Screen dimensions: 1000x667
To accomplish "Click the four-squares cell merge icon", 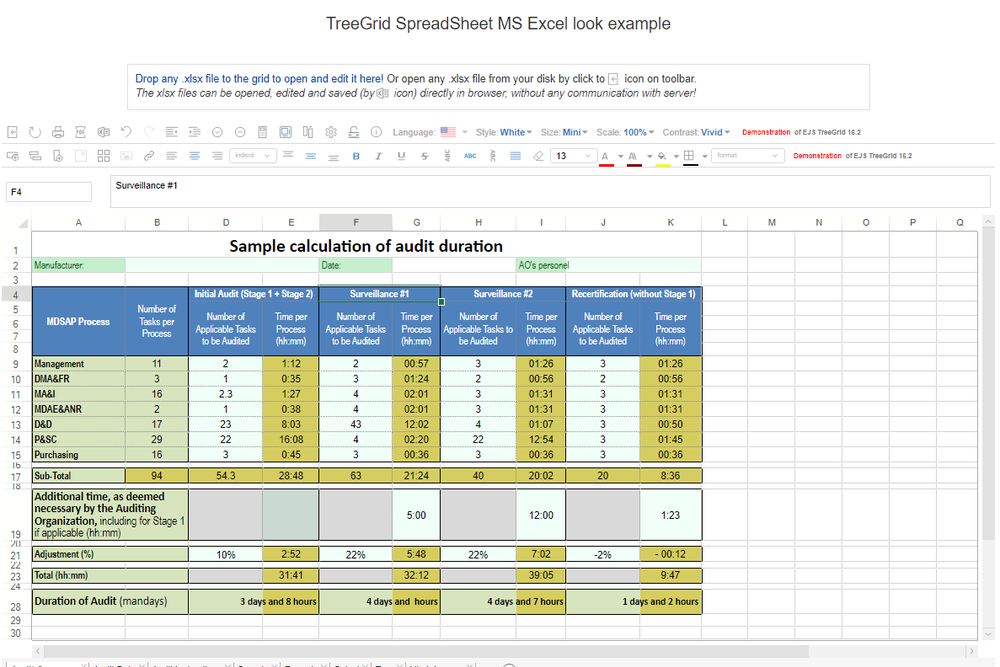I will (x=103, y=156).
